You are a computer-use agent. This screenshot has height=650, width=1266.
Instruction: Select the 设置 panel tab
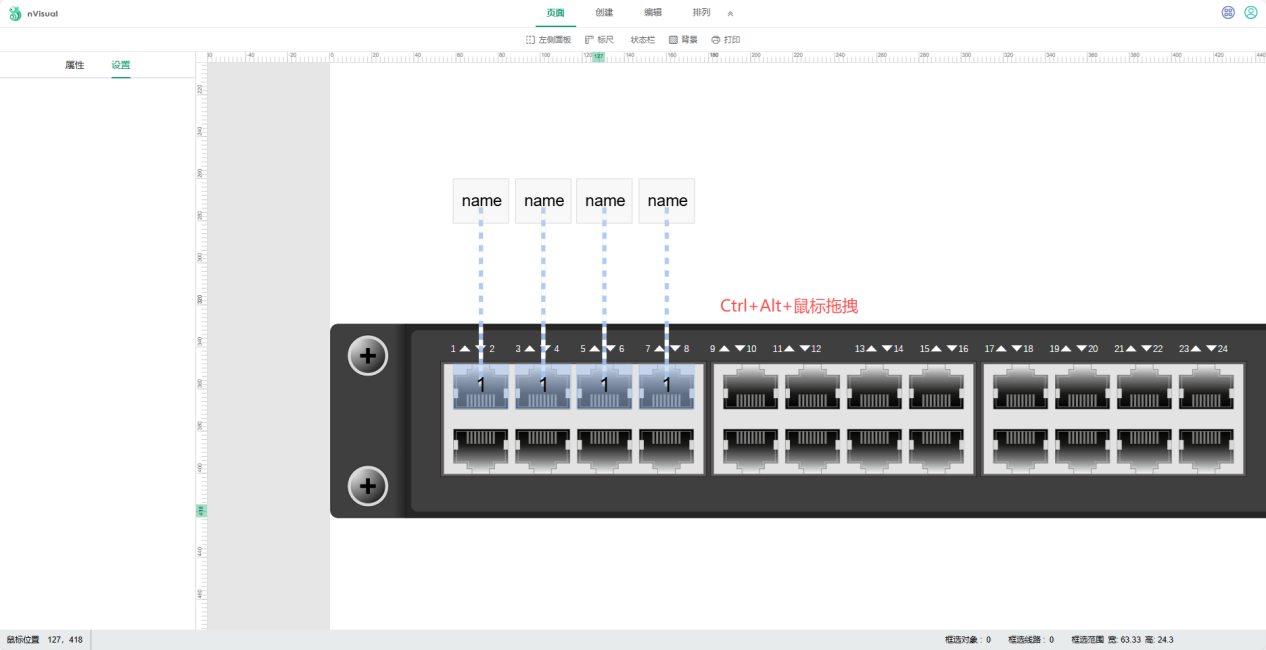coord(121,65)
